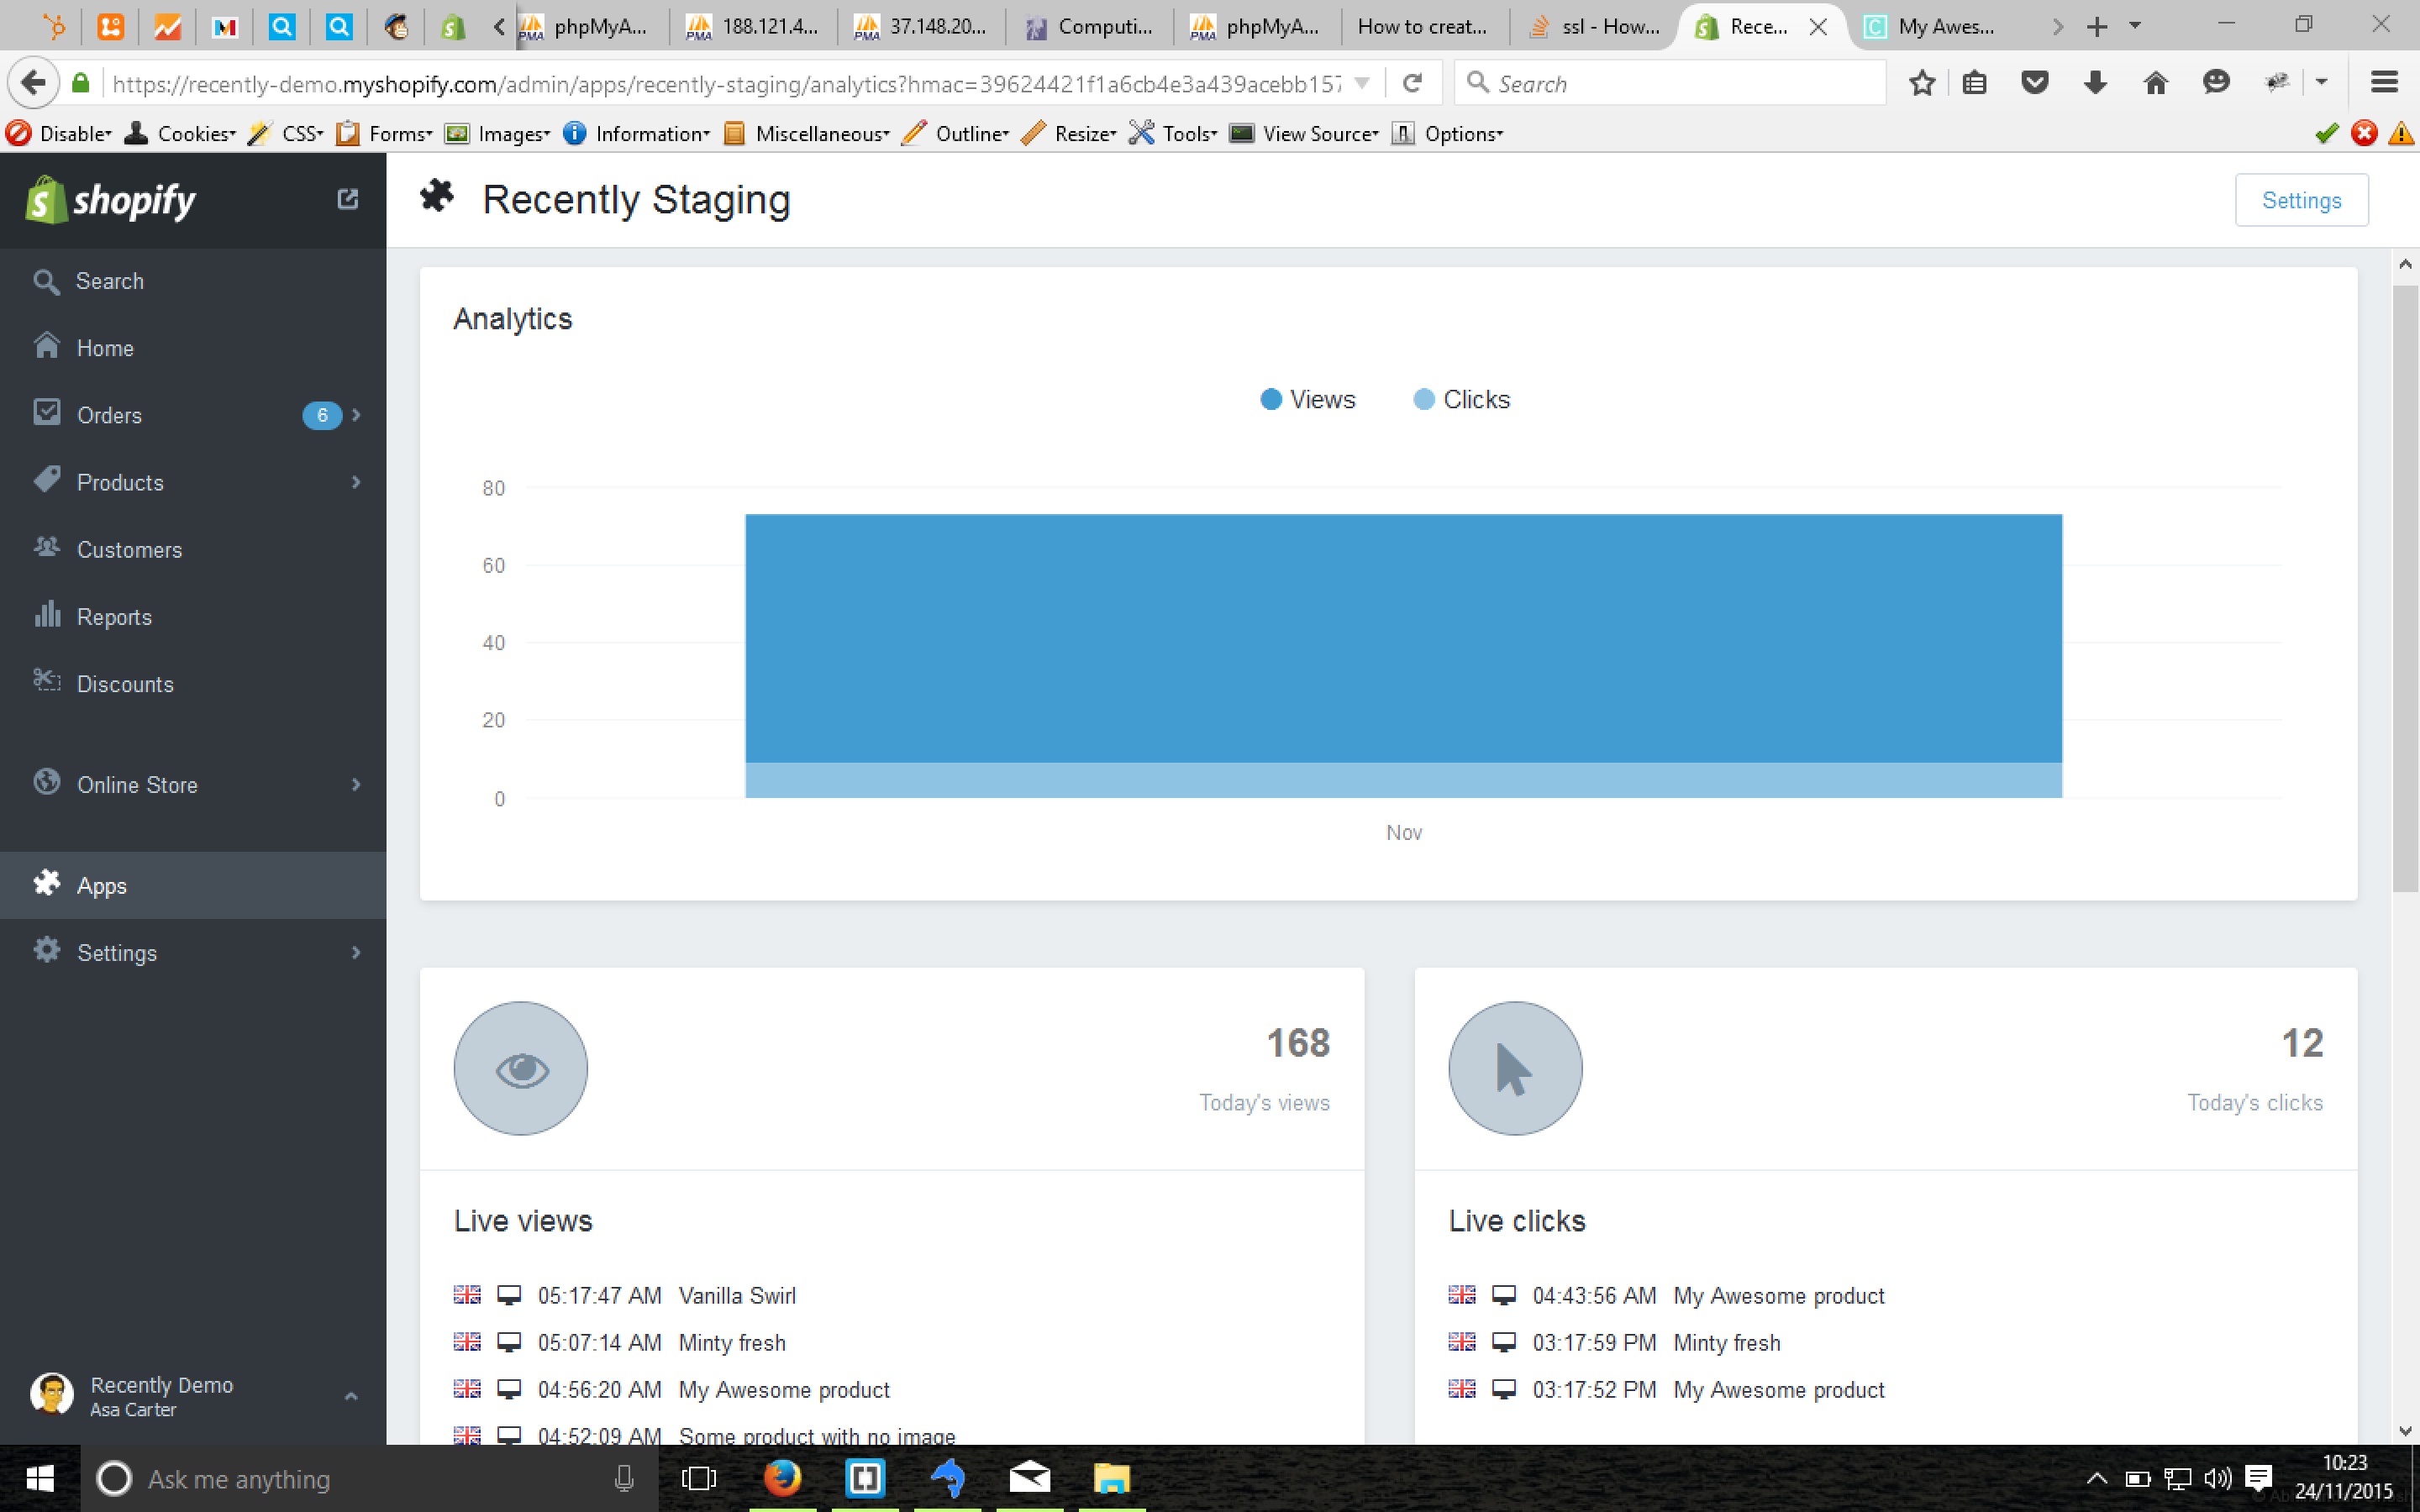Launch Firefox from the taskbar
Image resolution: width=2420 pixels, height=1512 pixels.
click(x=782, y=1478)
